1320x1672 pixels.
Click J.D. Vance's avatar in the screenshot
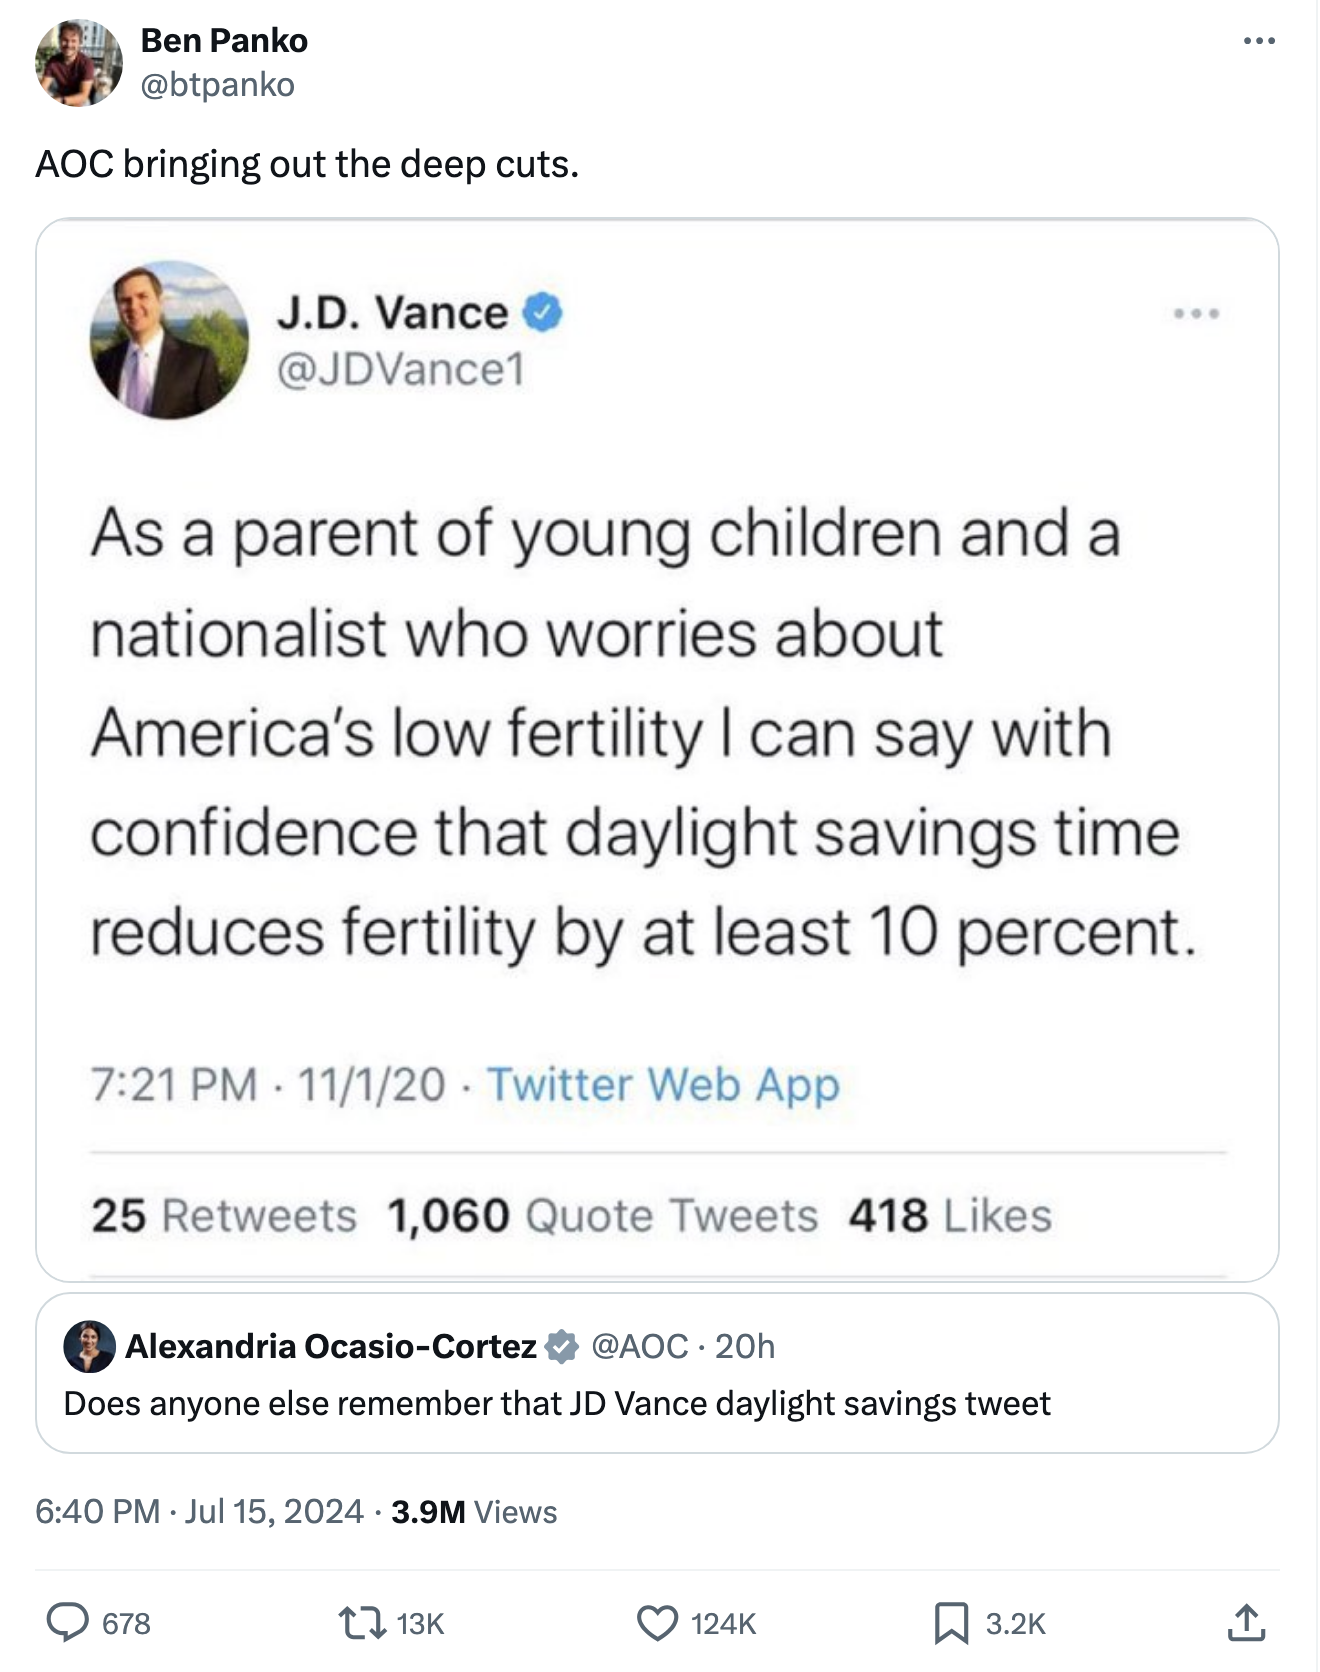(x=169, y=340)
